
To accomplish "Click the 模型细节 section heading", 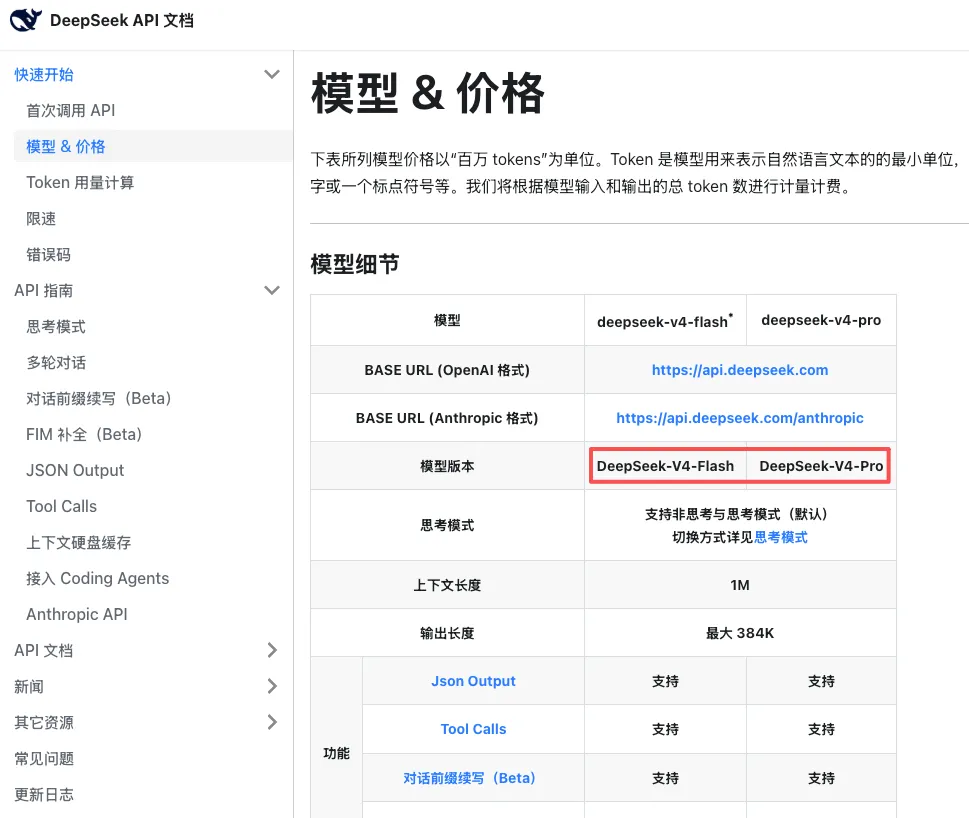I will coord(355,264).
